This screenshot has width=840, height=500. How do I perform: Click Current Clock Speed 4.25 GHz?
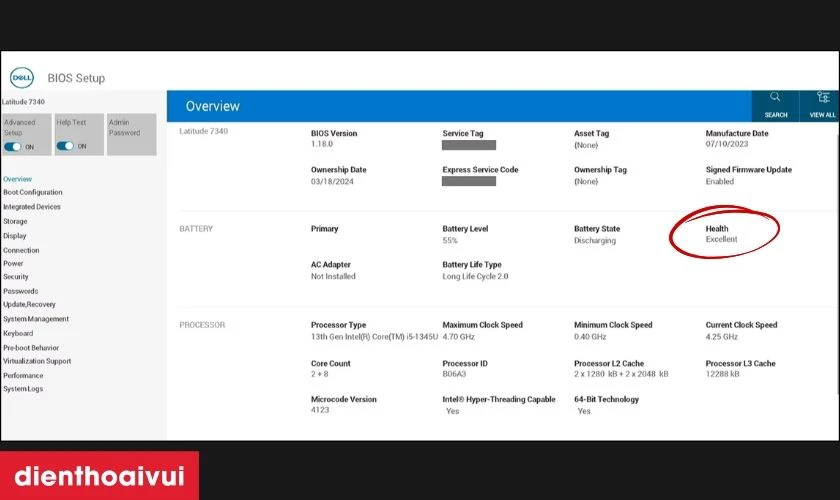click(x=722, y=337)
